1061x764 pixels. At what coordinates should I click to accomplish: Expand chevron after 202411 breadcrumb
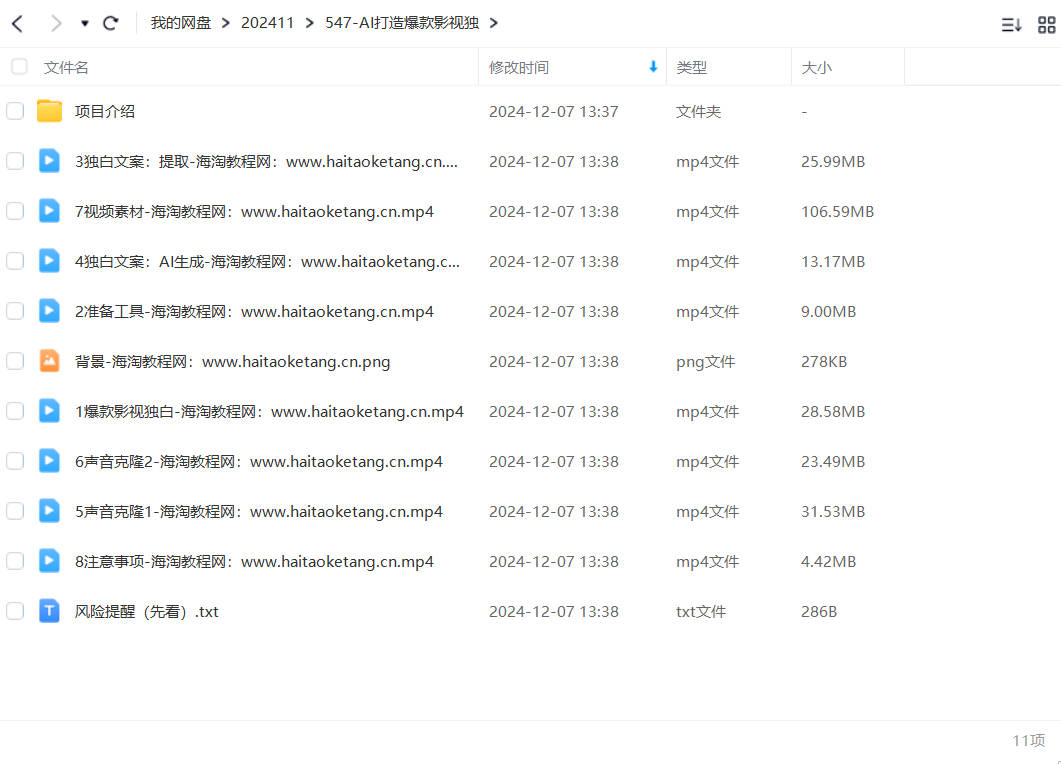tap(310, 23)
